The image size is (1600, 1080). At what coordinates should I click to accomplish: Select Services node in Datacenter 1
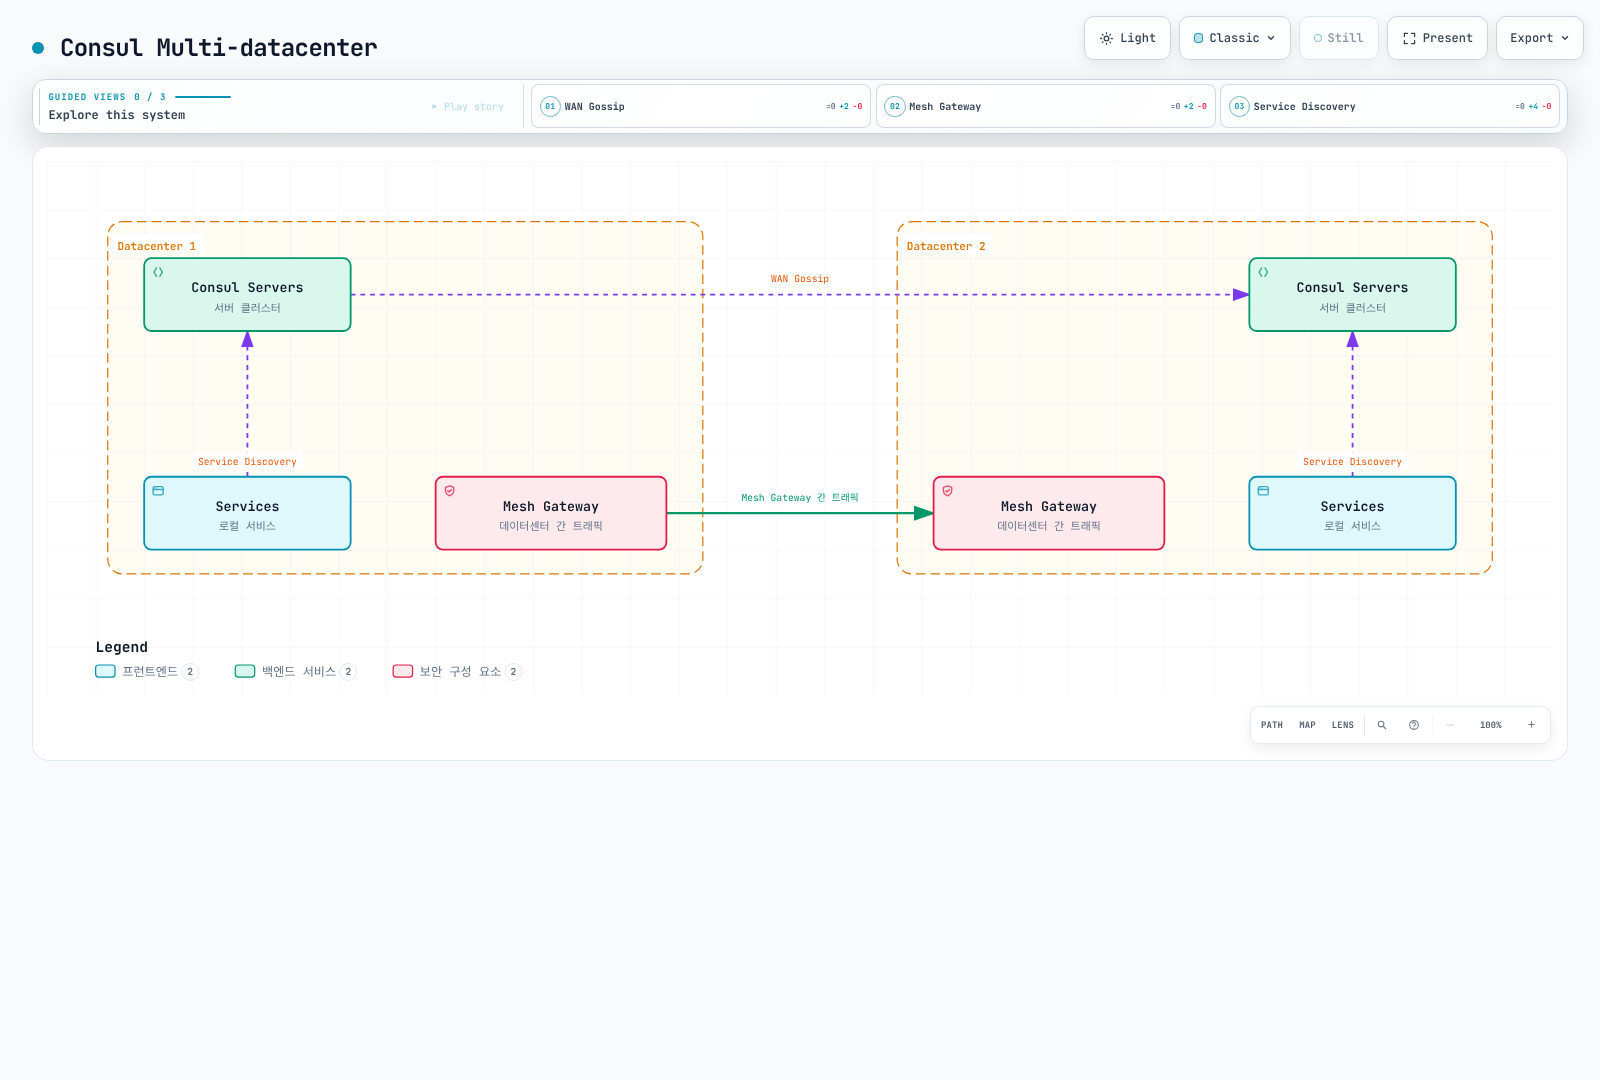(x=247, y=513)
